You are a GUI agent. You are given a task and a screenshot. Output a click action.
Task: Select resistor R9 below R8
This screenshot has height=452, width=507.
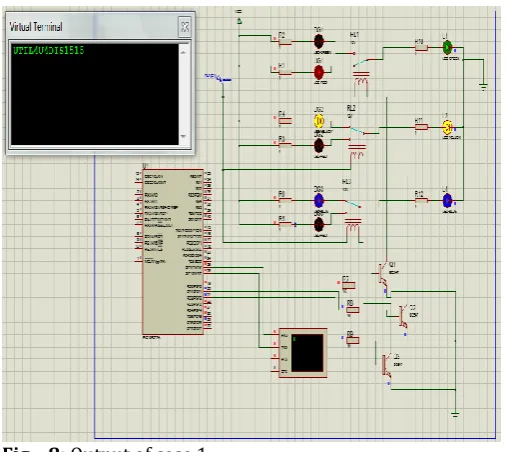coord(353,340)
